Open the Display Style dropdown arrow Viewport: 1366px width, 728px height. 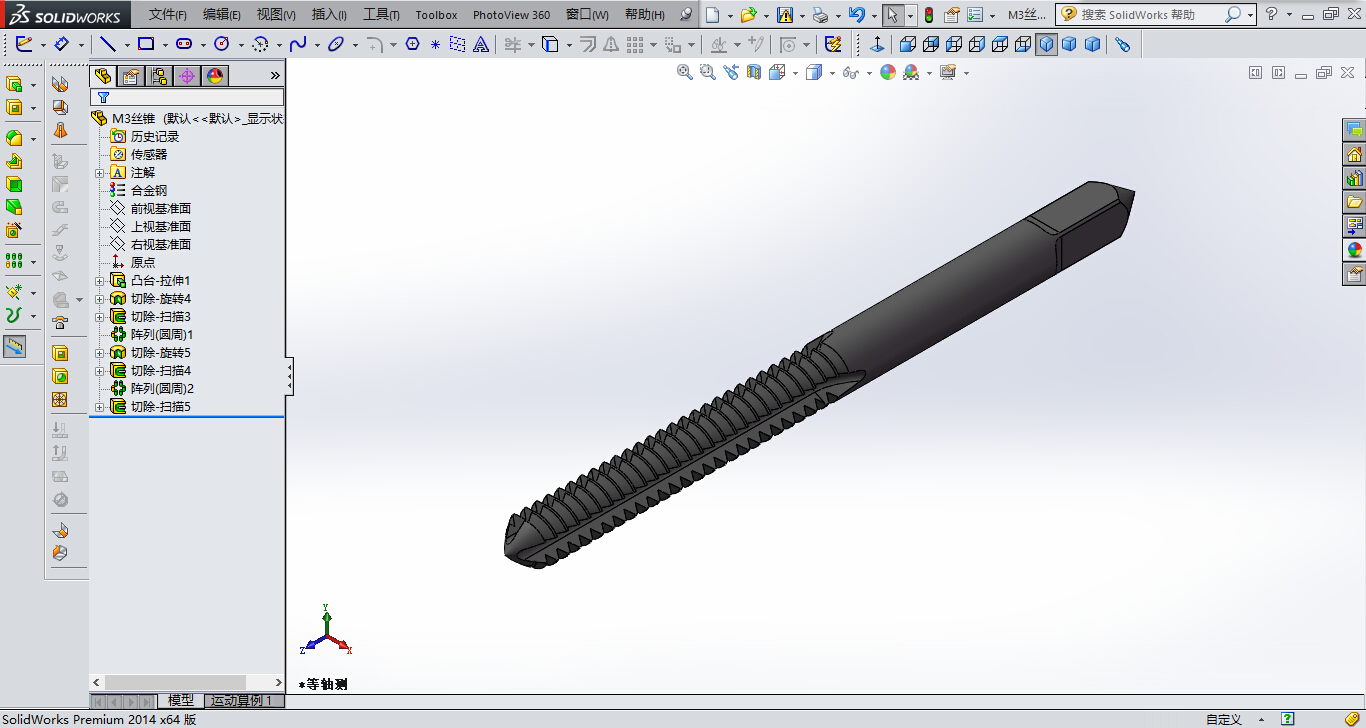[x=831, y=73]
